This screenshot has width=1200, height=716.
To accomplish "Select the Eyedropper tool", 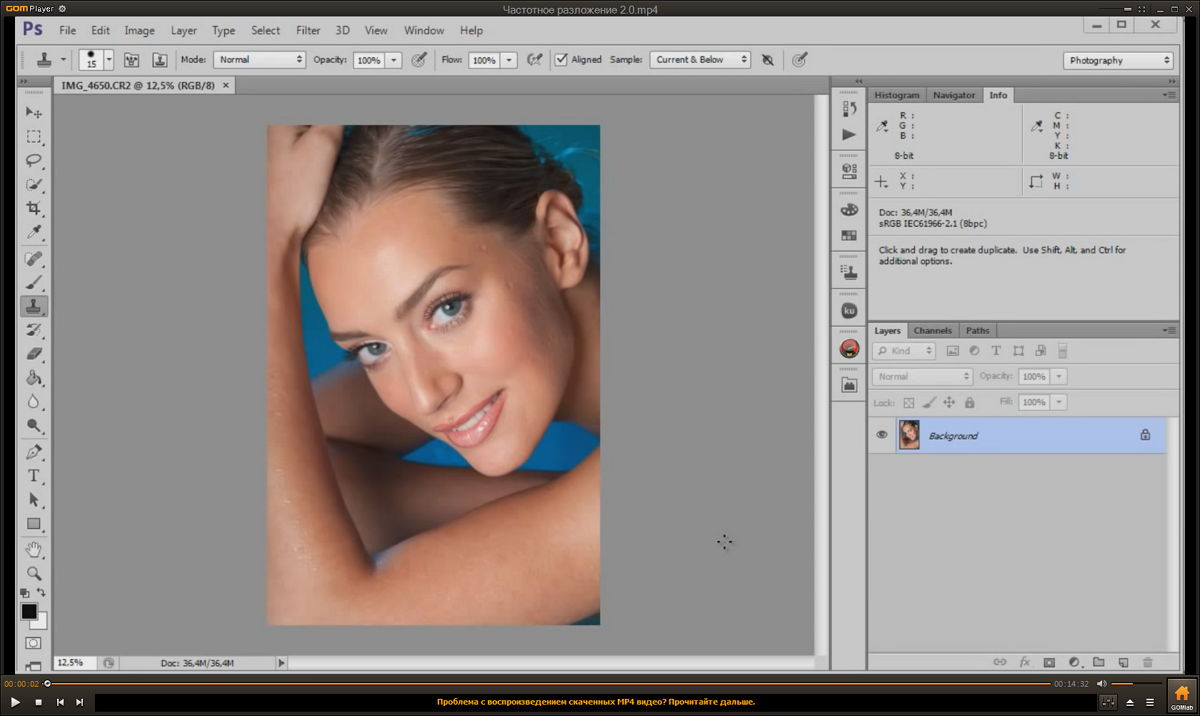I will (x=34, y=233).
